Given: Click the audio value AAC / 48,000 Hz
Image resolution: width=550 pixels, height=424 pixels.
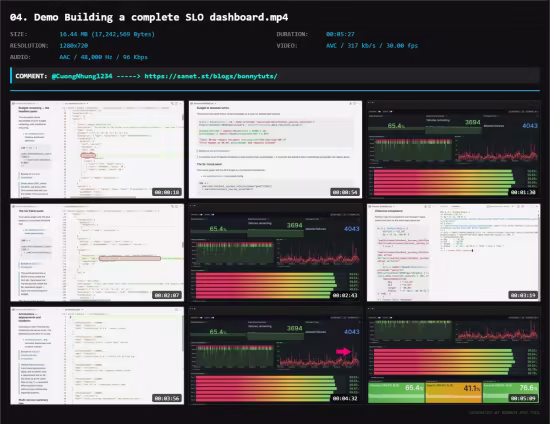Looking at the screenshot, I should tap(103, 57).
